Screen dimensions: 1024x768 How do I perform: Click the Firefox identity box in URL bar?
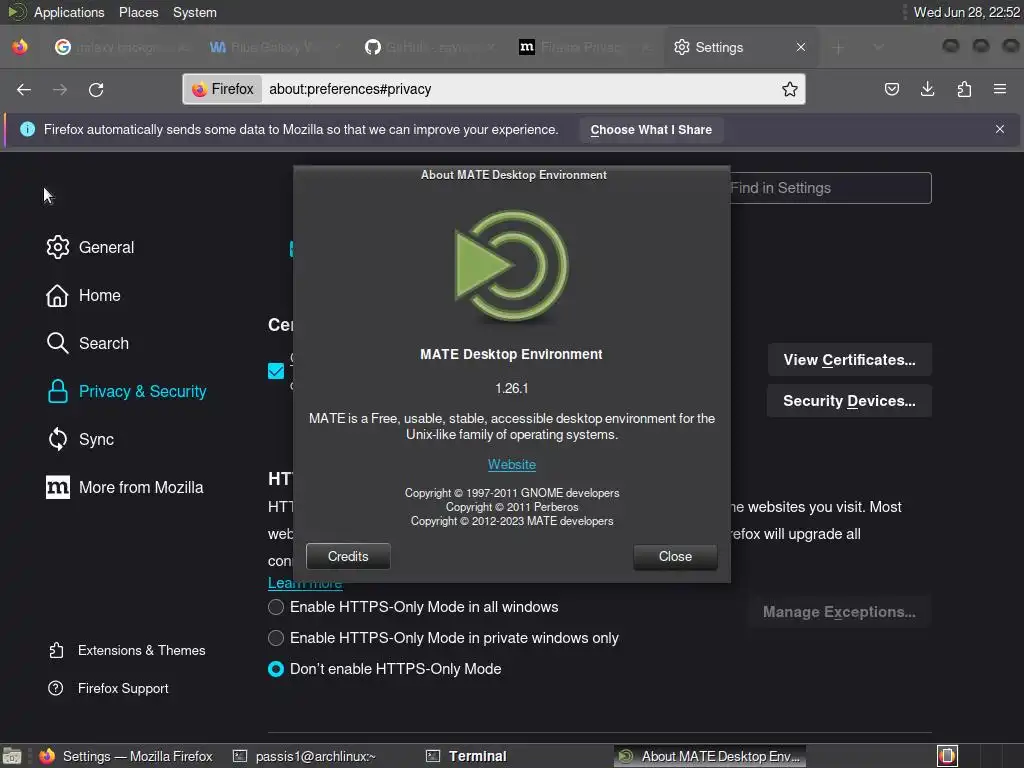tap(223, 89)
